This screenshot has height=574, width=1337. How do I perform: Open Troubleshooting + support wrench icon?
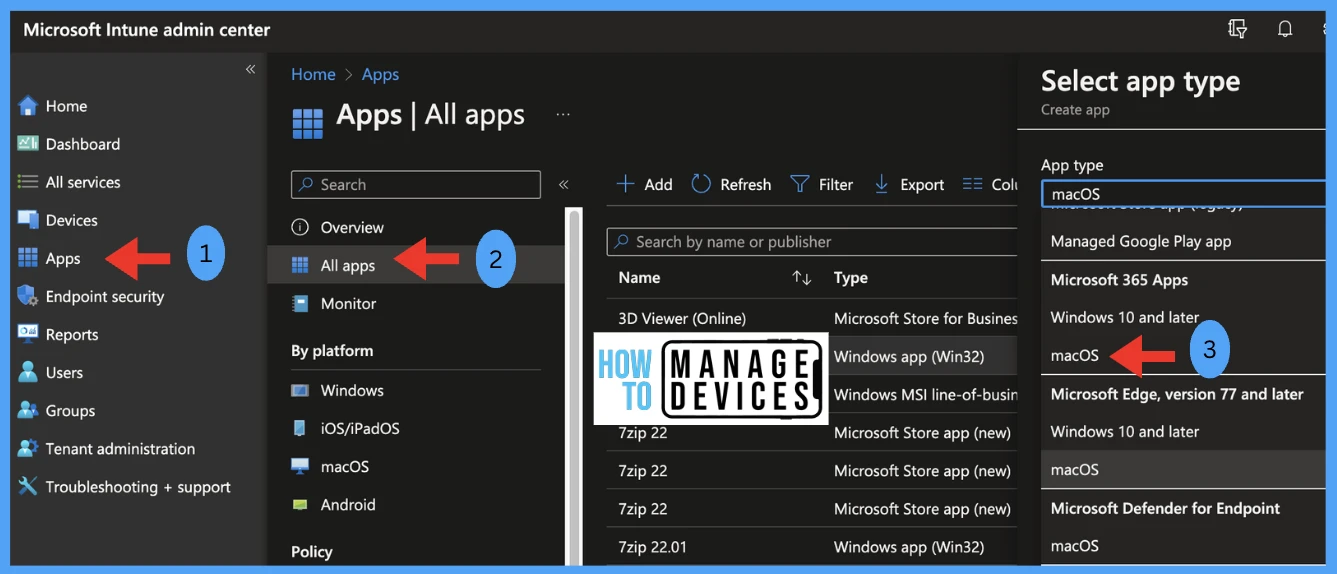tap(28, 487)
